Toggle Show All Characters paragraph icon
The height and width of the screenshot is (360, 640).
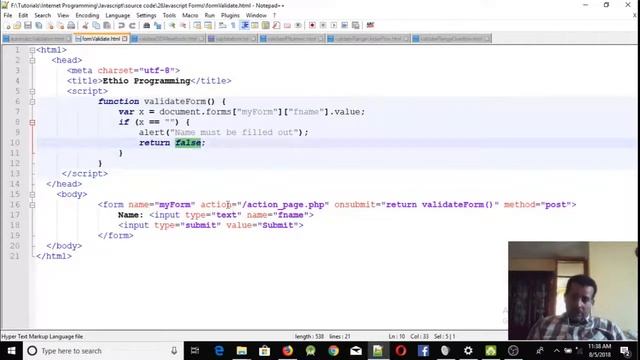[x=233, y=25]
